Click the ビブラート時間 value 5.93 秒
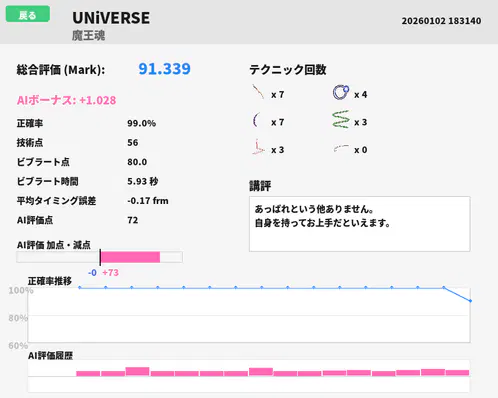Image resolution: width=498 pixels, height=398 pixels. 143,181
